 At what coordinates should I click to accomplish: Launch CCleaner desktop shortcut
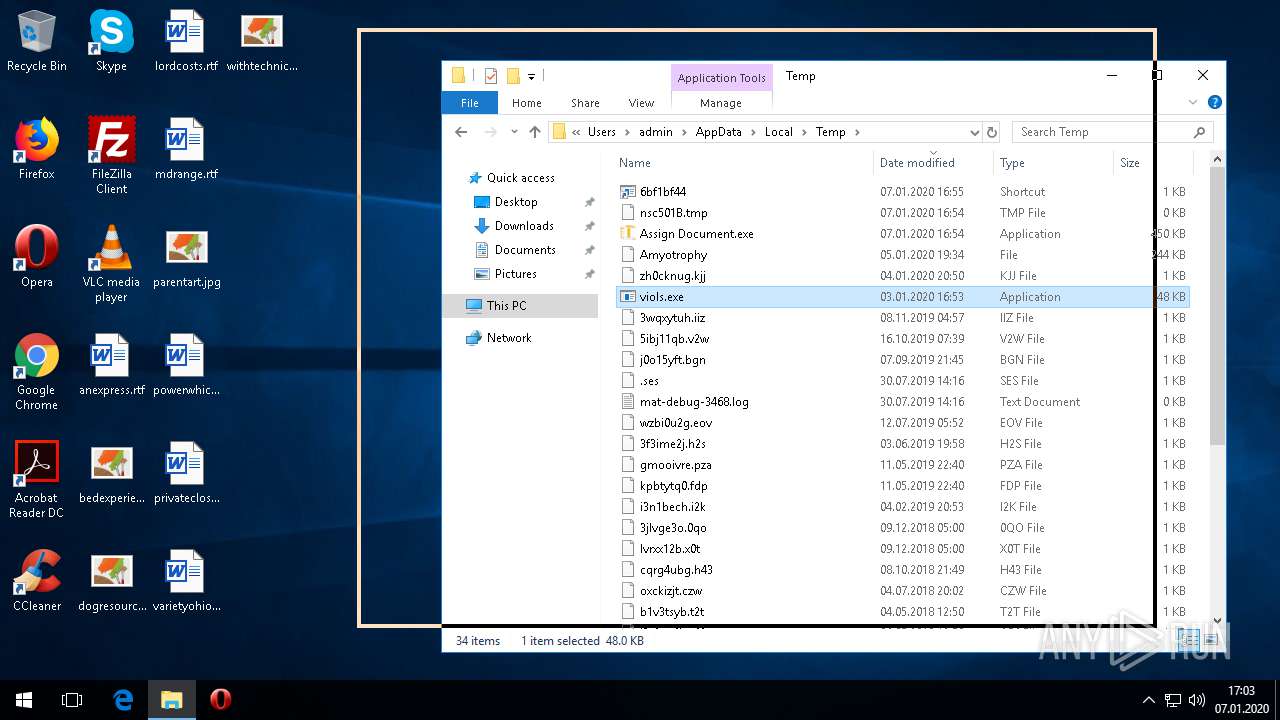coord(37,581)
